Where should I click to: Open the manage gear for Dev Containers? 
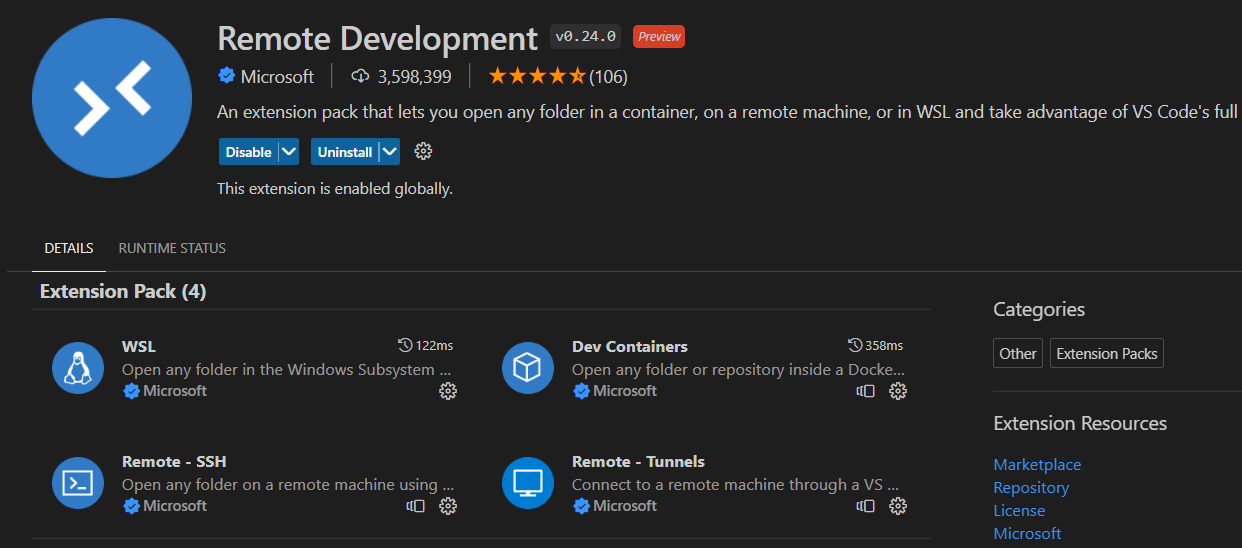coord(898,391)
